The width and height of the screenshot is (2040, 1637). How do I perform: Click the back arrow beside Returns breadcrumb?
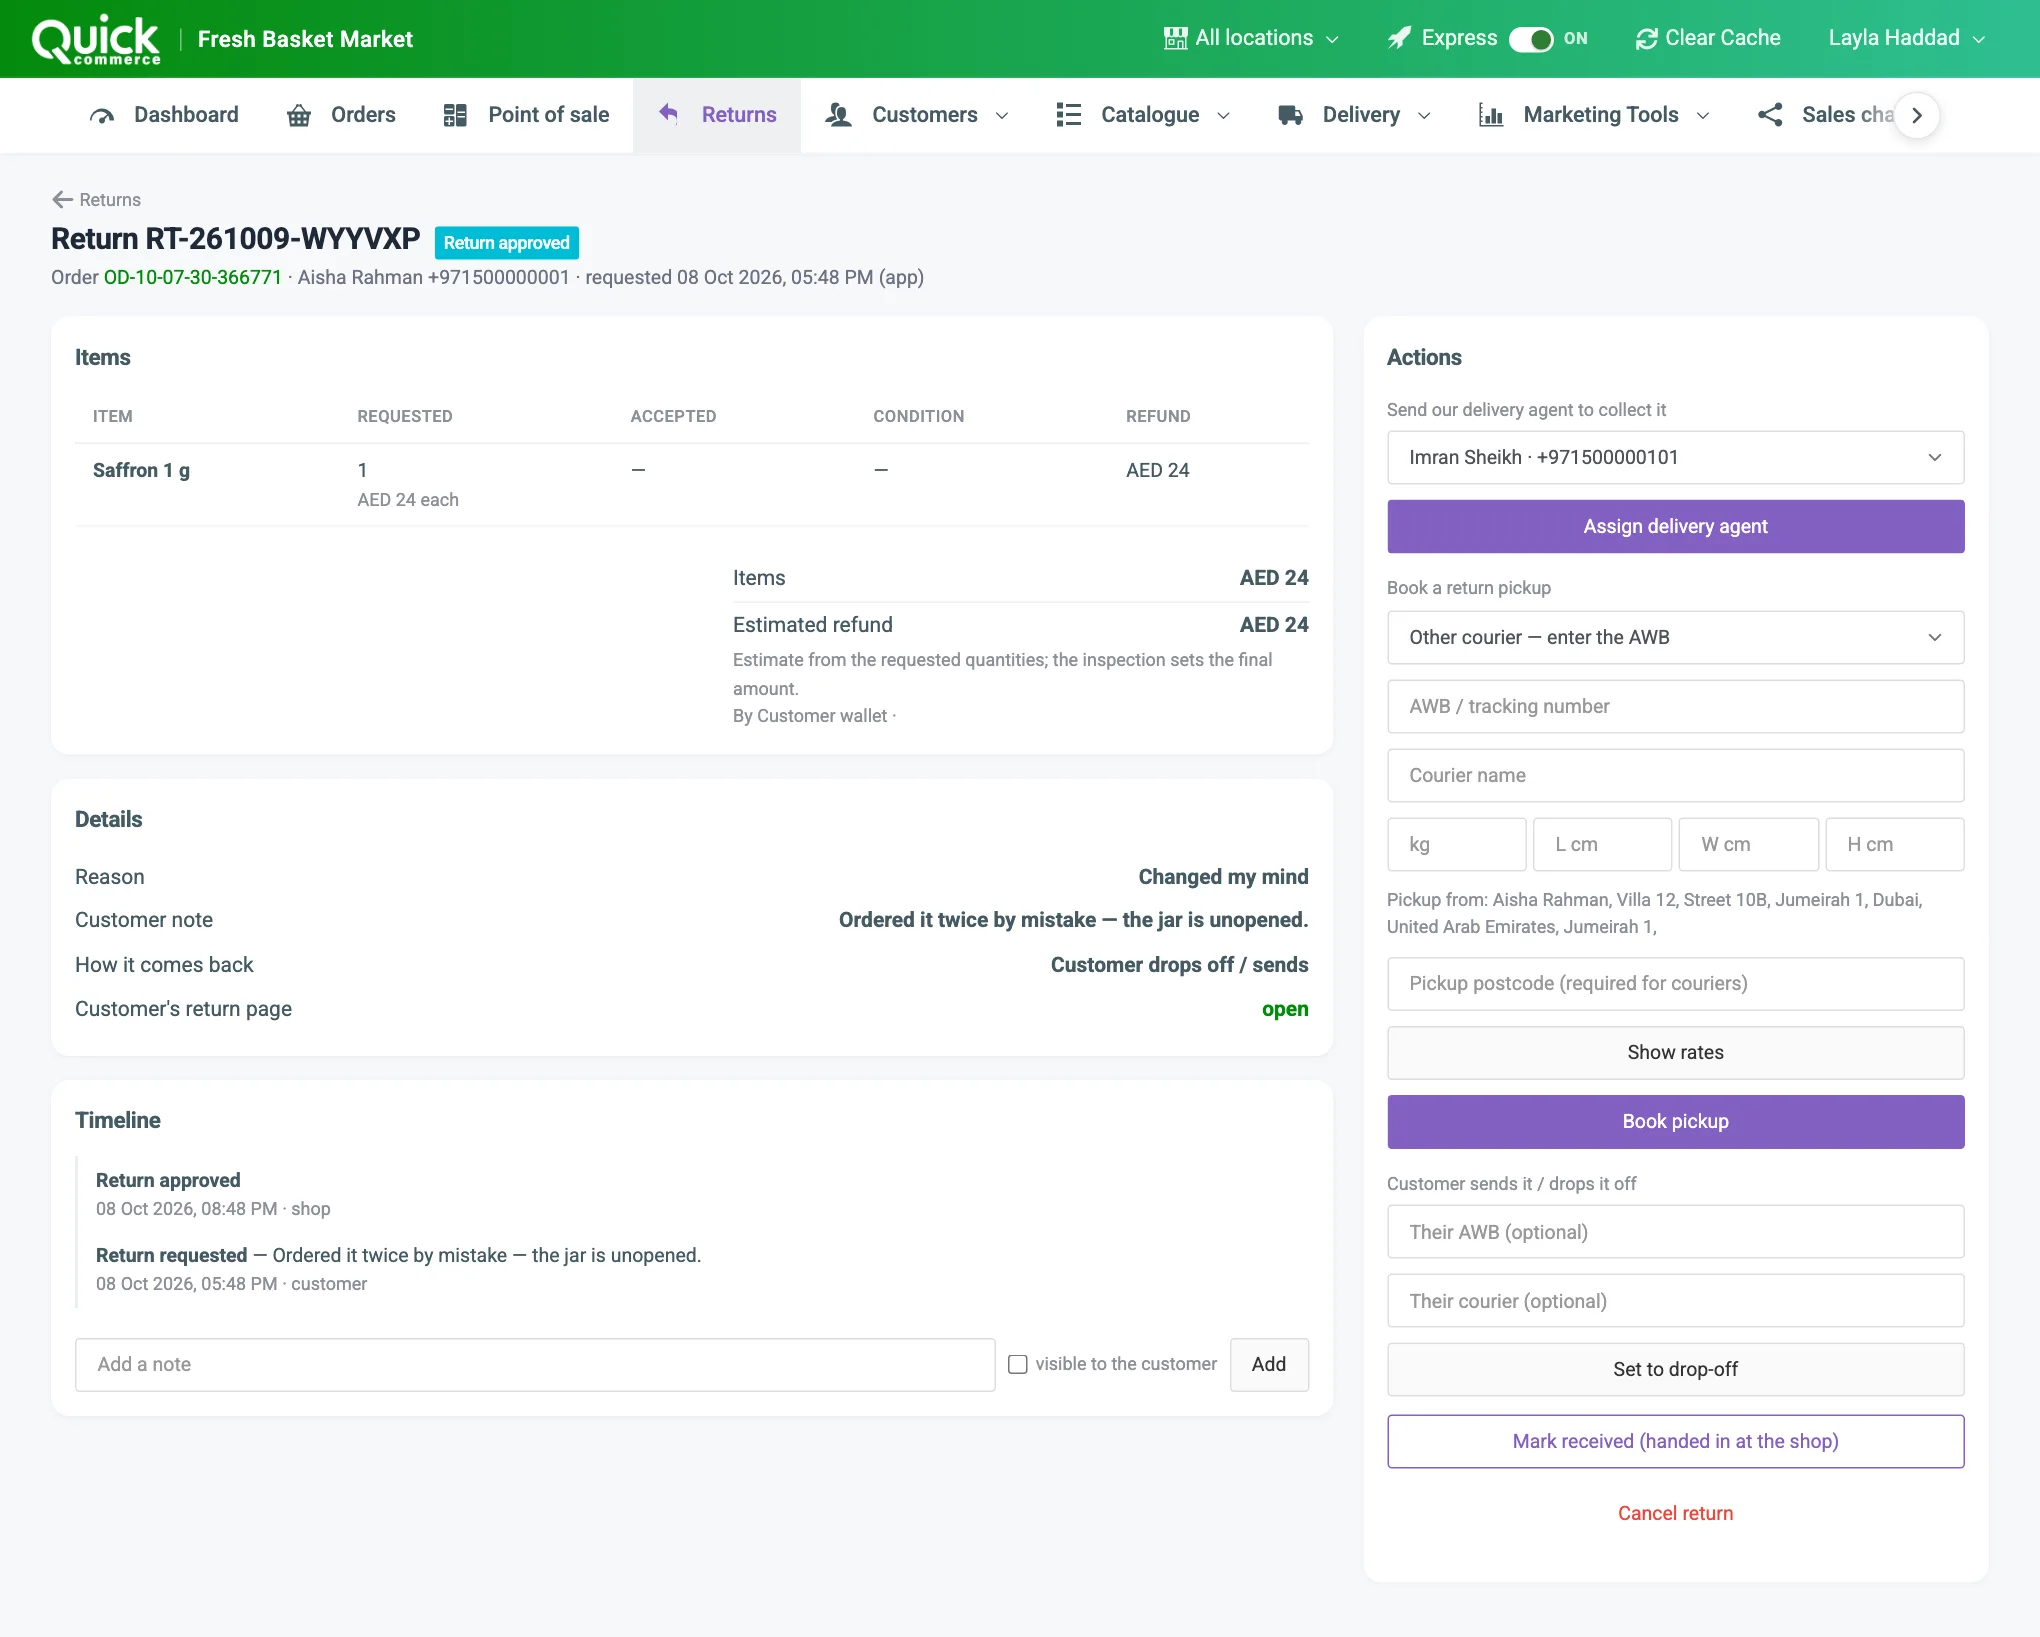click(63, 200)
